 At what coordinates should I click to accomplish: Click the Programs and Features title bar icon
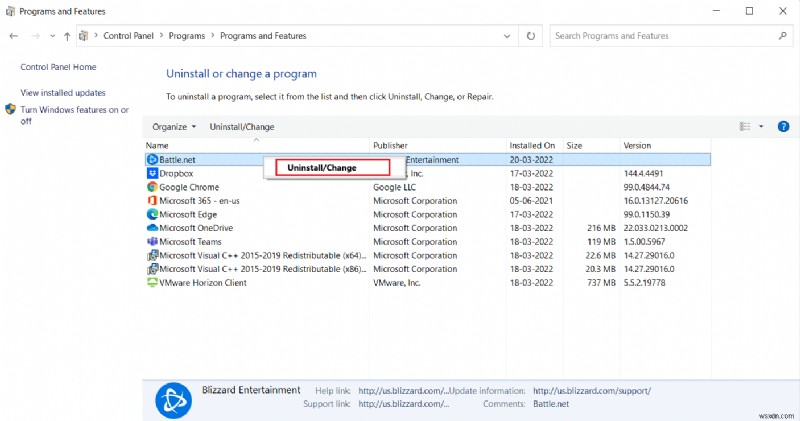(x=10, y=11)
